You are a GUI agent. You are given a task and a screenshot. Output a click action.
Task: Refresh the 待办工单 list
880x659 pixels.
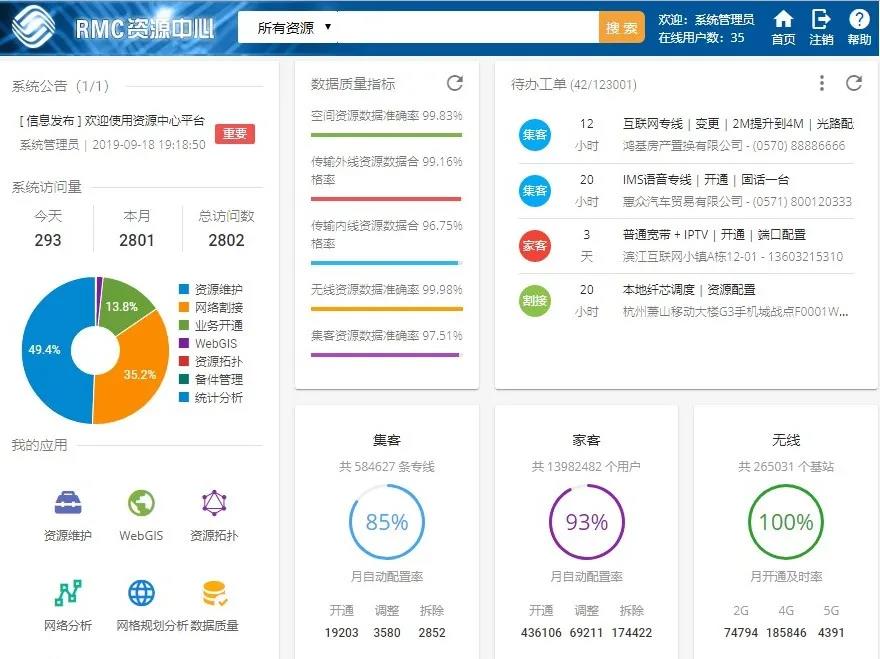(853, 83)
